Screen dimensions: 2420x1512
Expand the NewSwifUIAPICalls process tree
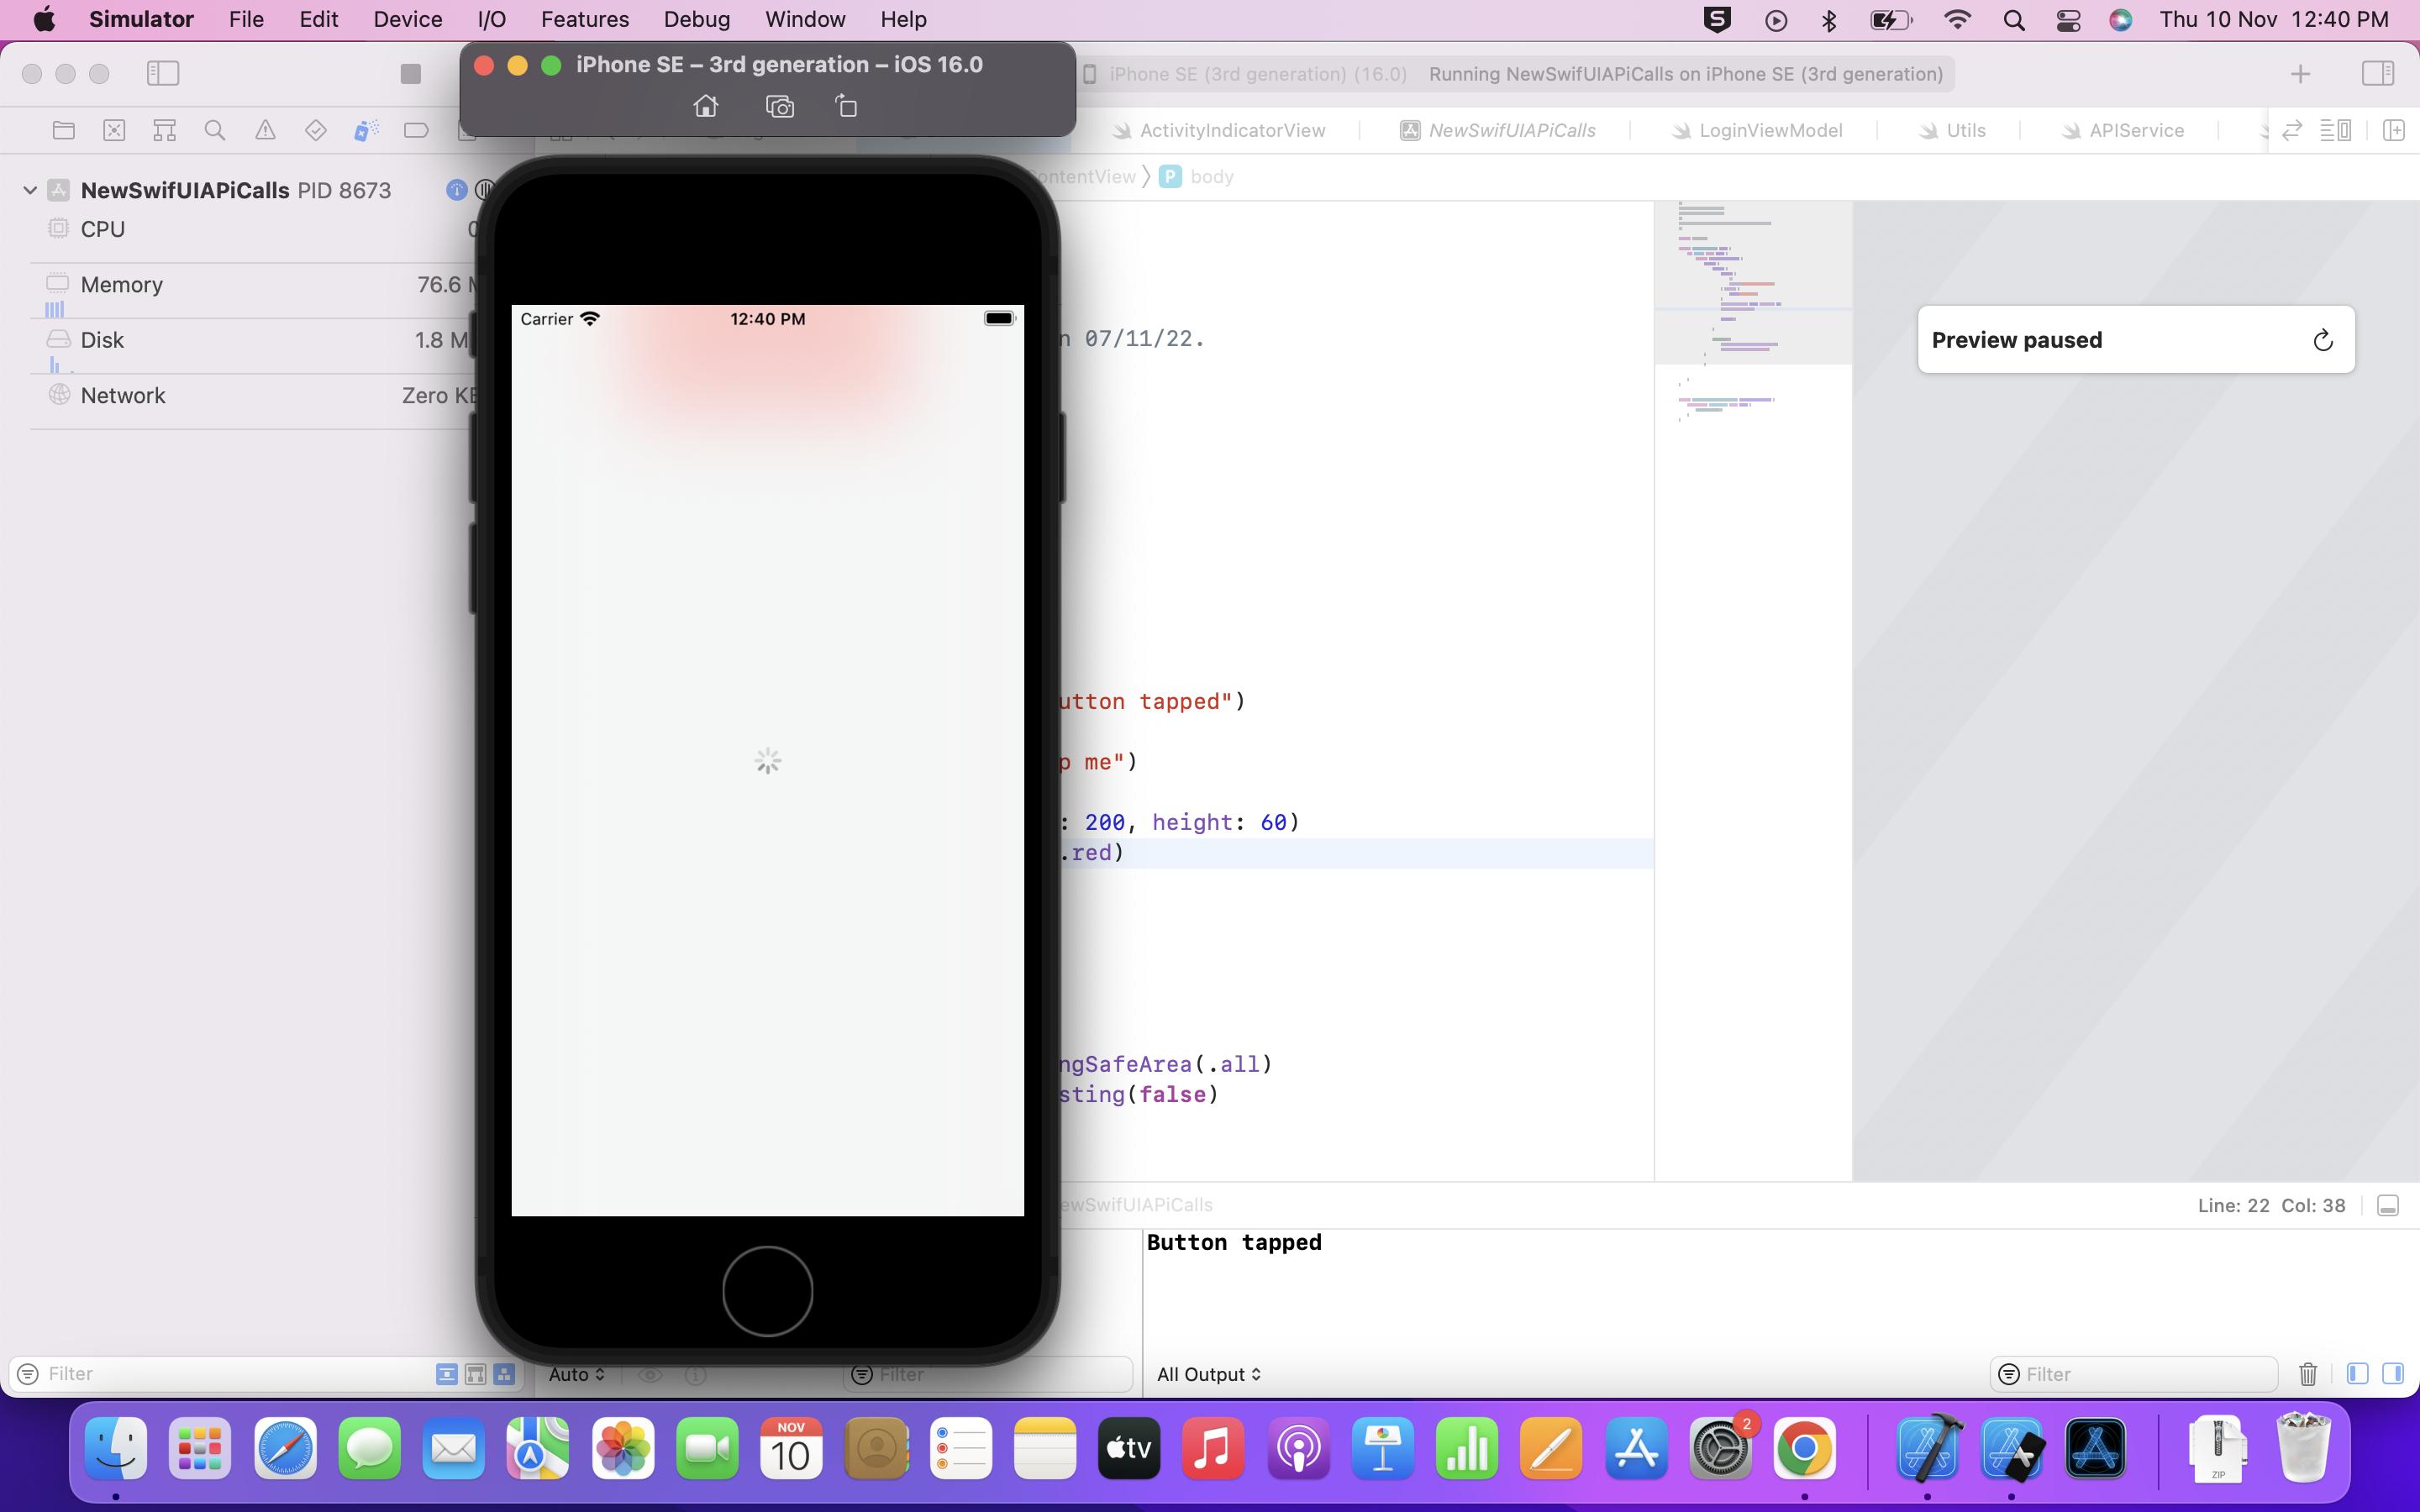click(x=29, y=188)
